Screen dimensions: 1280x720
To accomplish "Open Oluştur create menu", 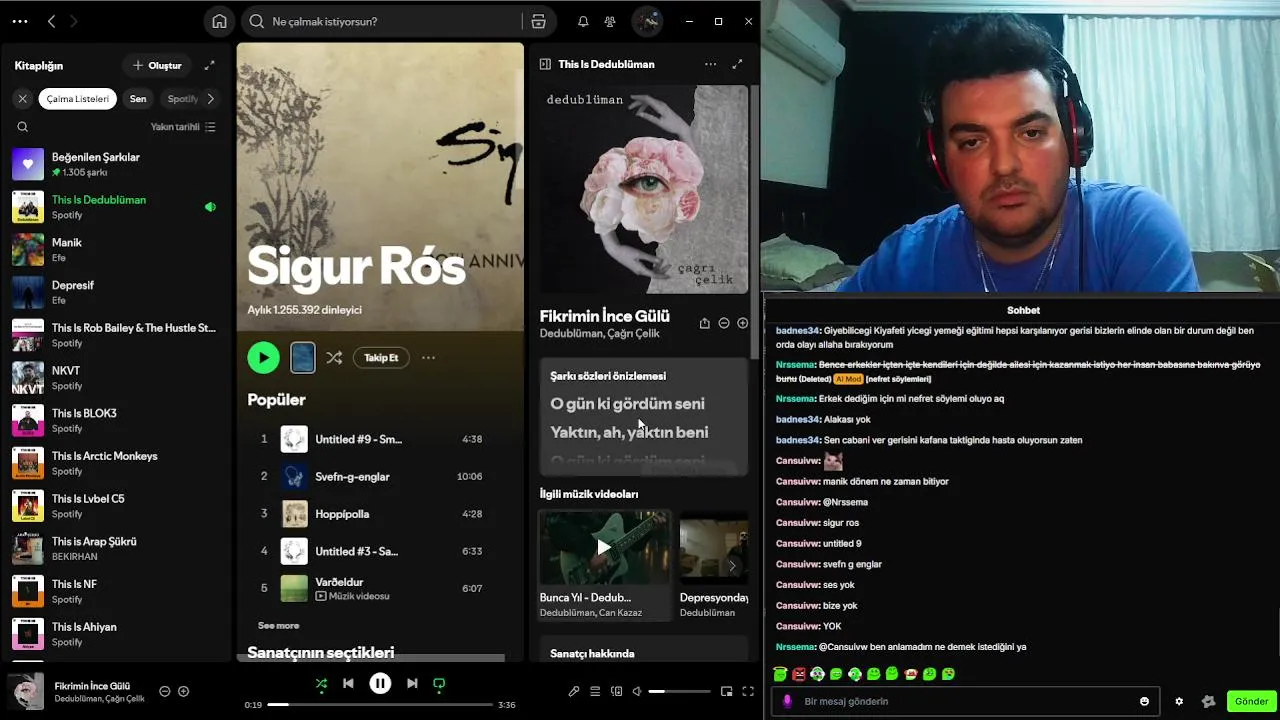I will coord(157,65).
